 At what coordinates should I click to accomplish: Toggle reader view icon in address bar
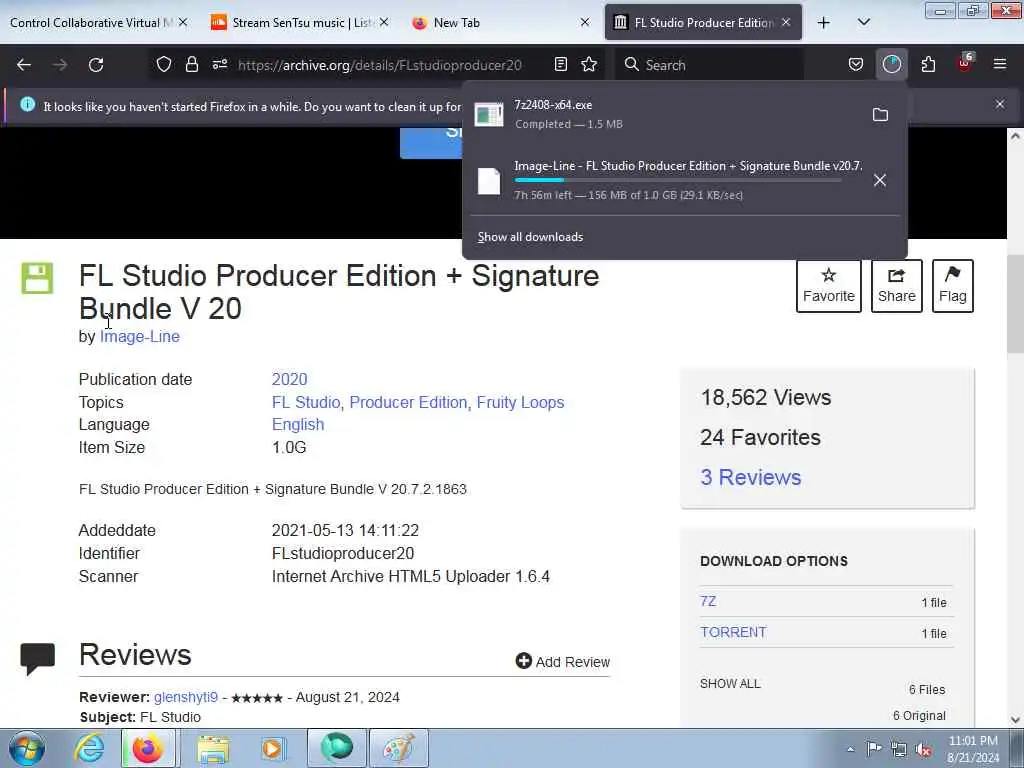[560, 64]
